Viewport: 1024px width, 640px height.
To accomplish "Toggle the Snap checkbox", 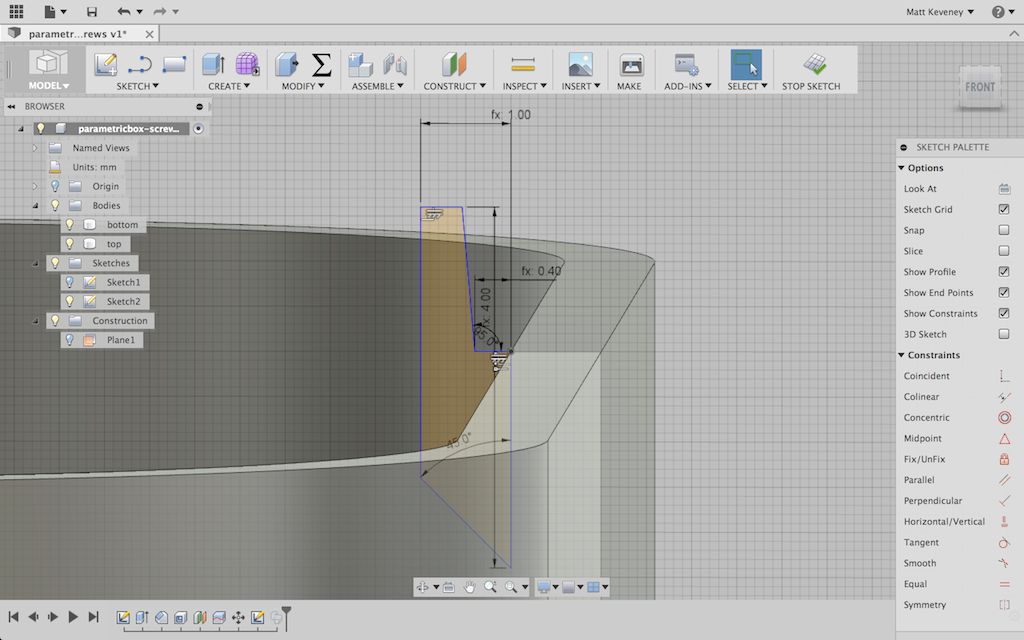I will tap(1004, 230).
